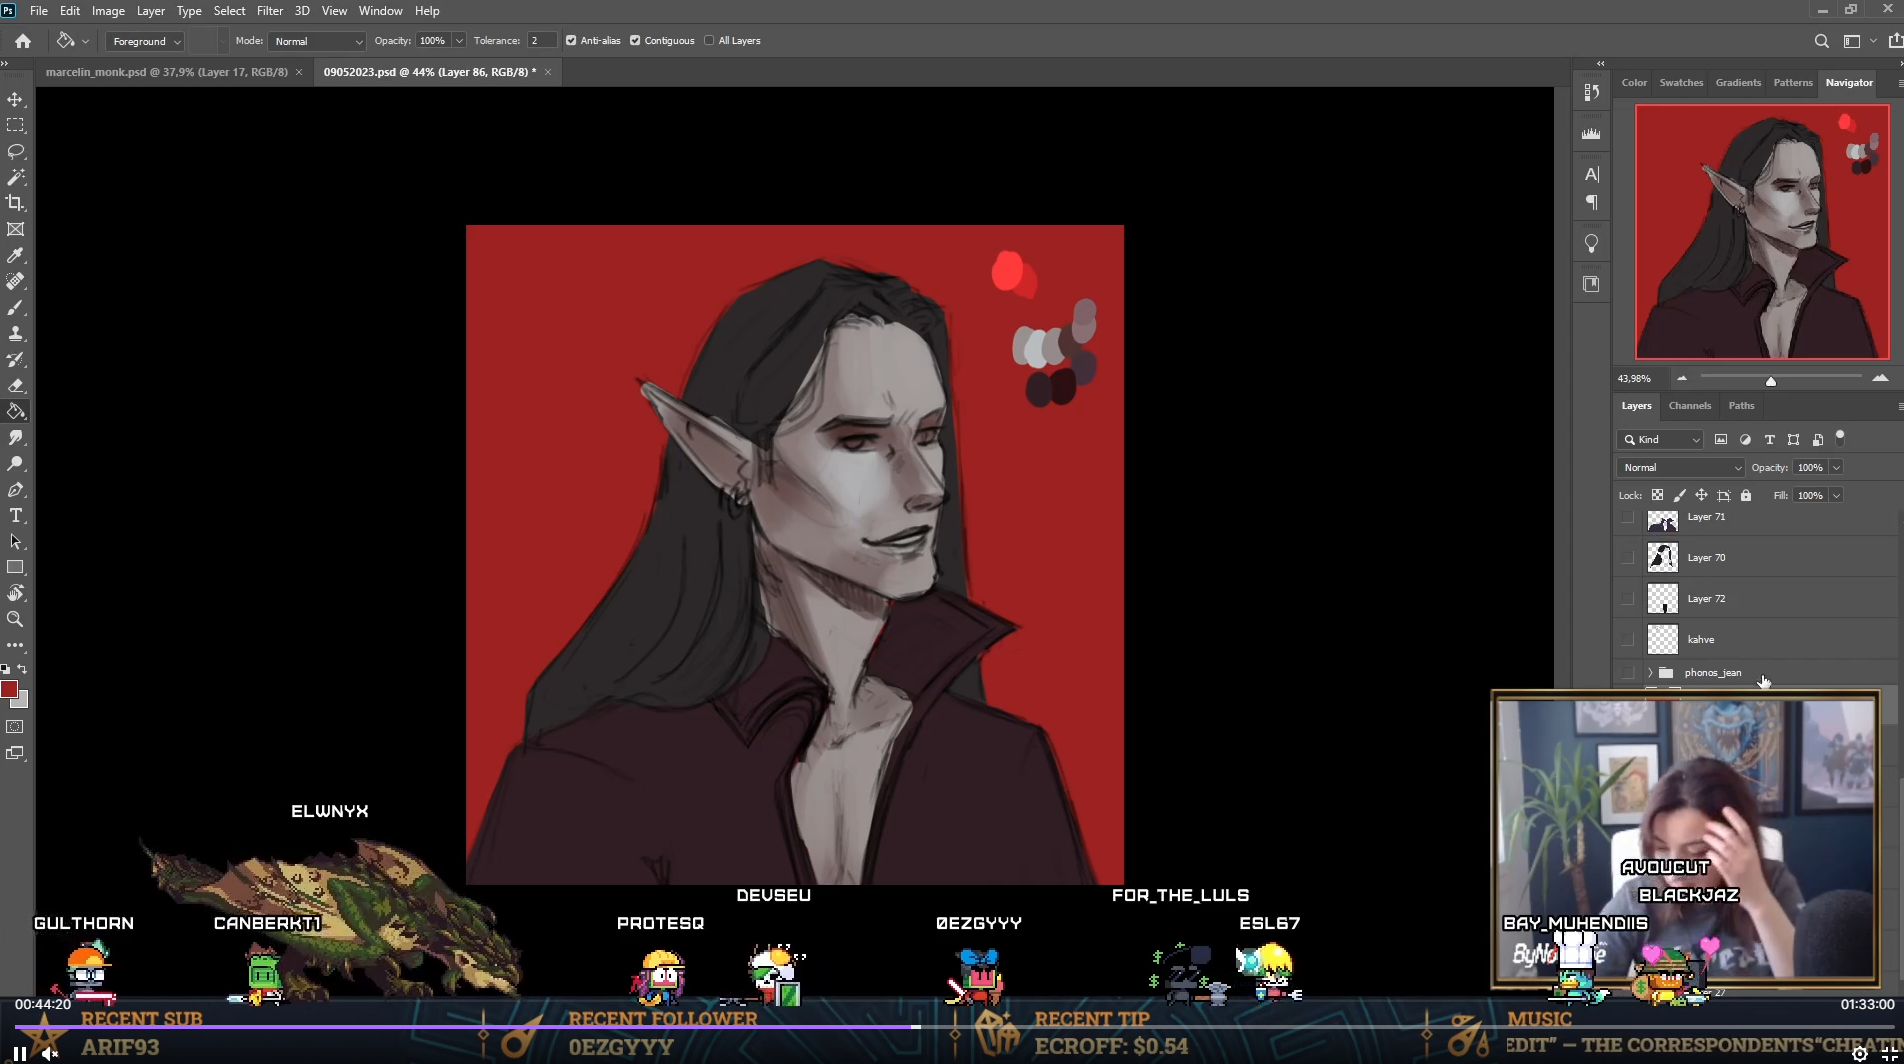The height and width of the screenshot is (1064, 1904).
Task: Show the kahve layer visibility
Action: point(1628,640)
